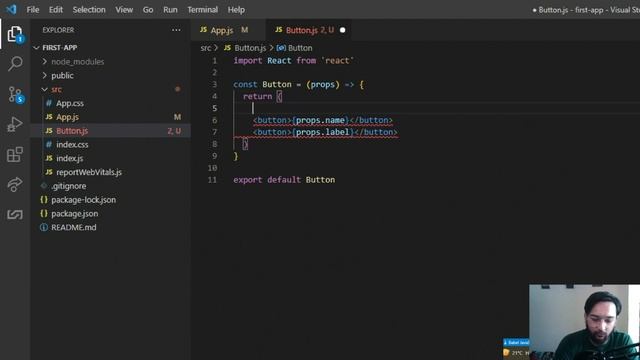
Task: Click Button.js in the breadcrumb path
Action: pyautogui.click(x=250, y=48)
